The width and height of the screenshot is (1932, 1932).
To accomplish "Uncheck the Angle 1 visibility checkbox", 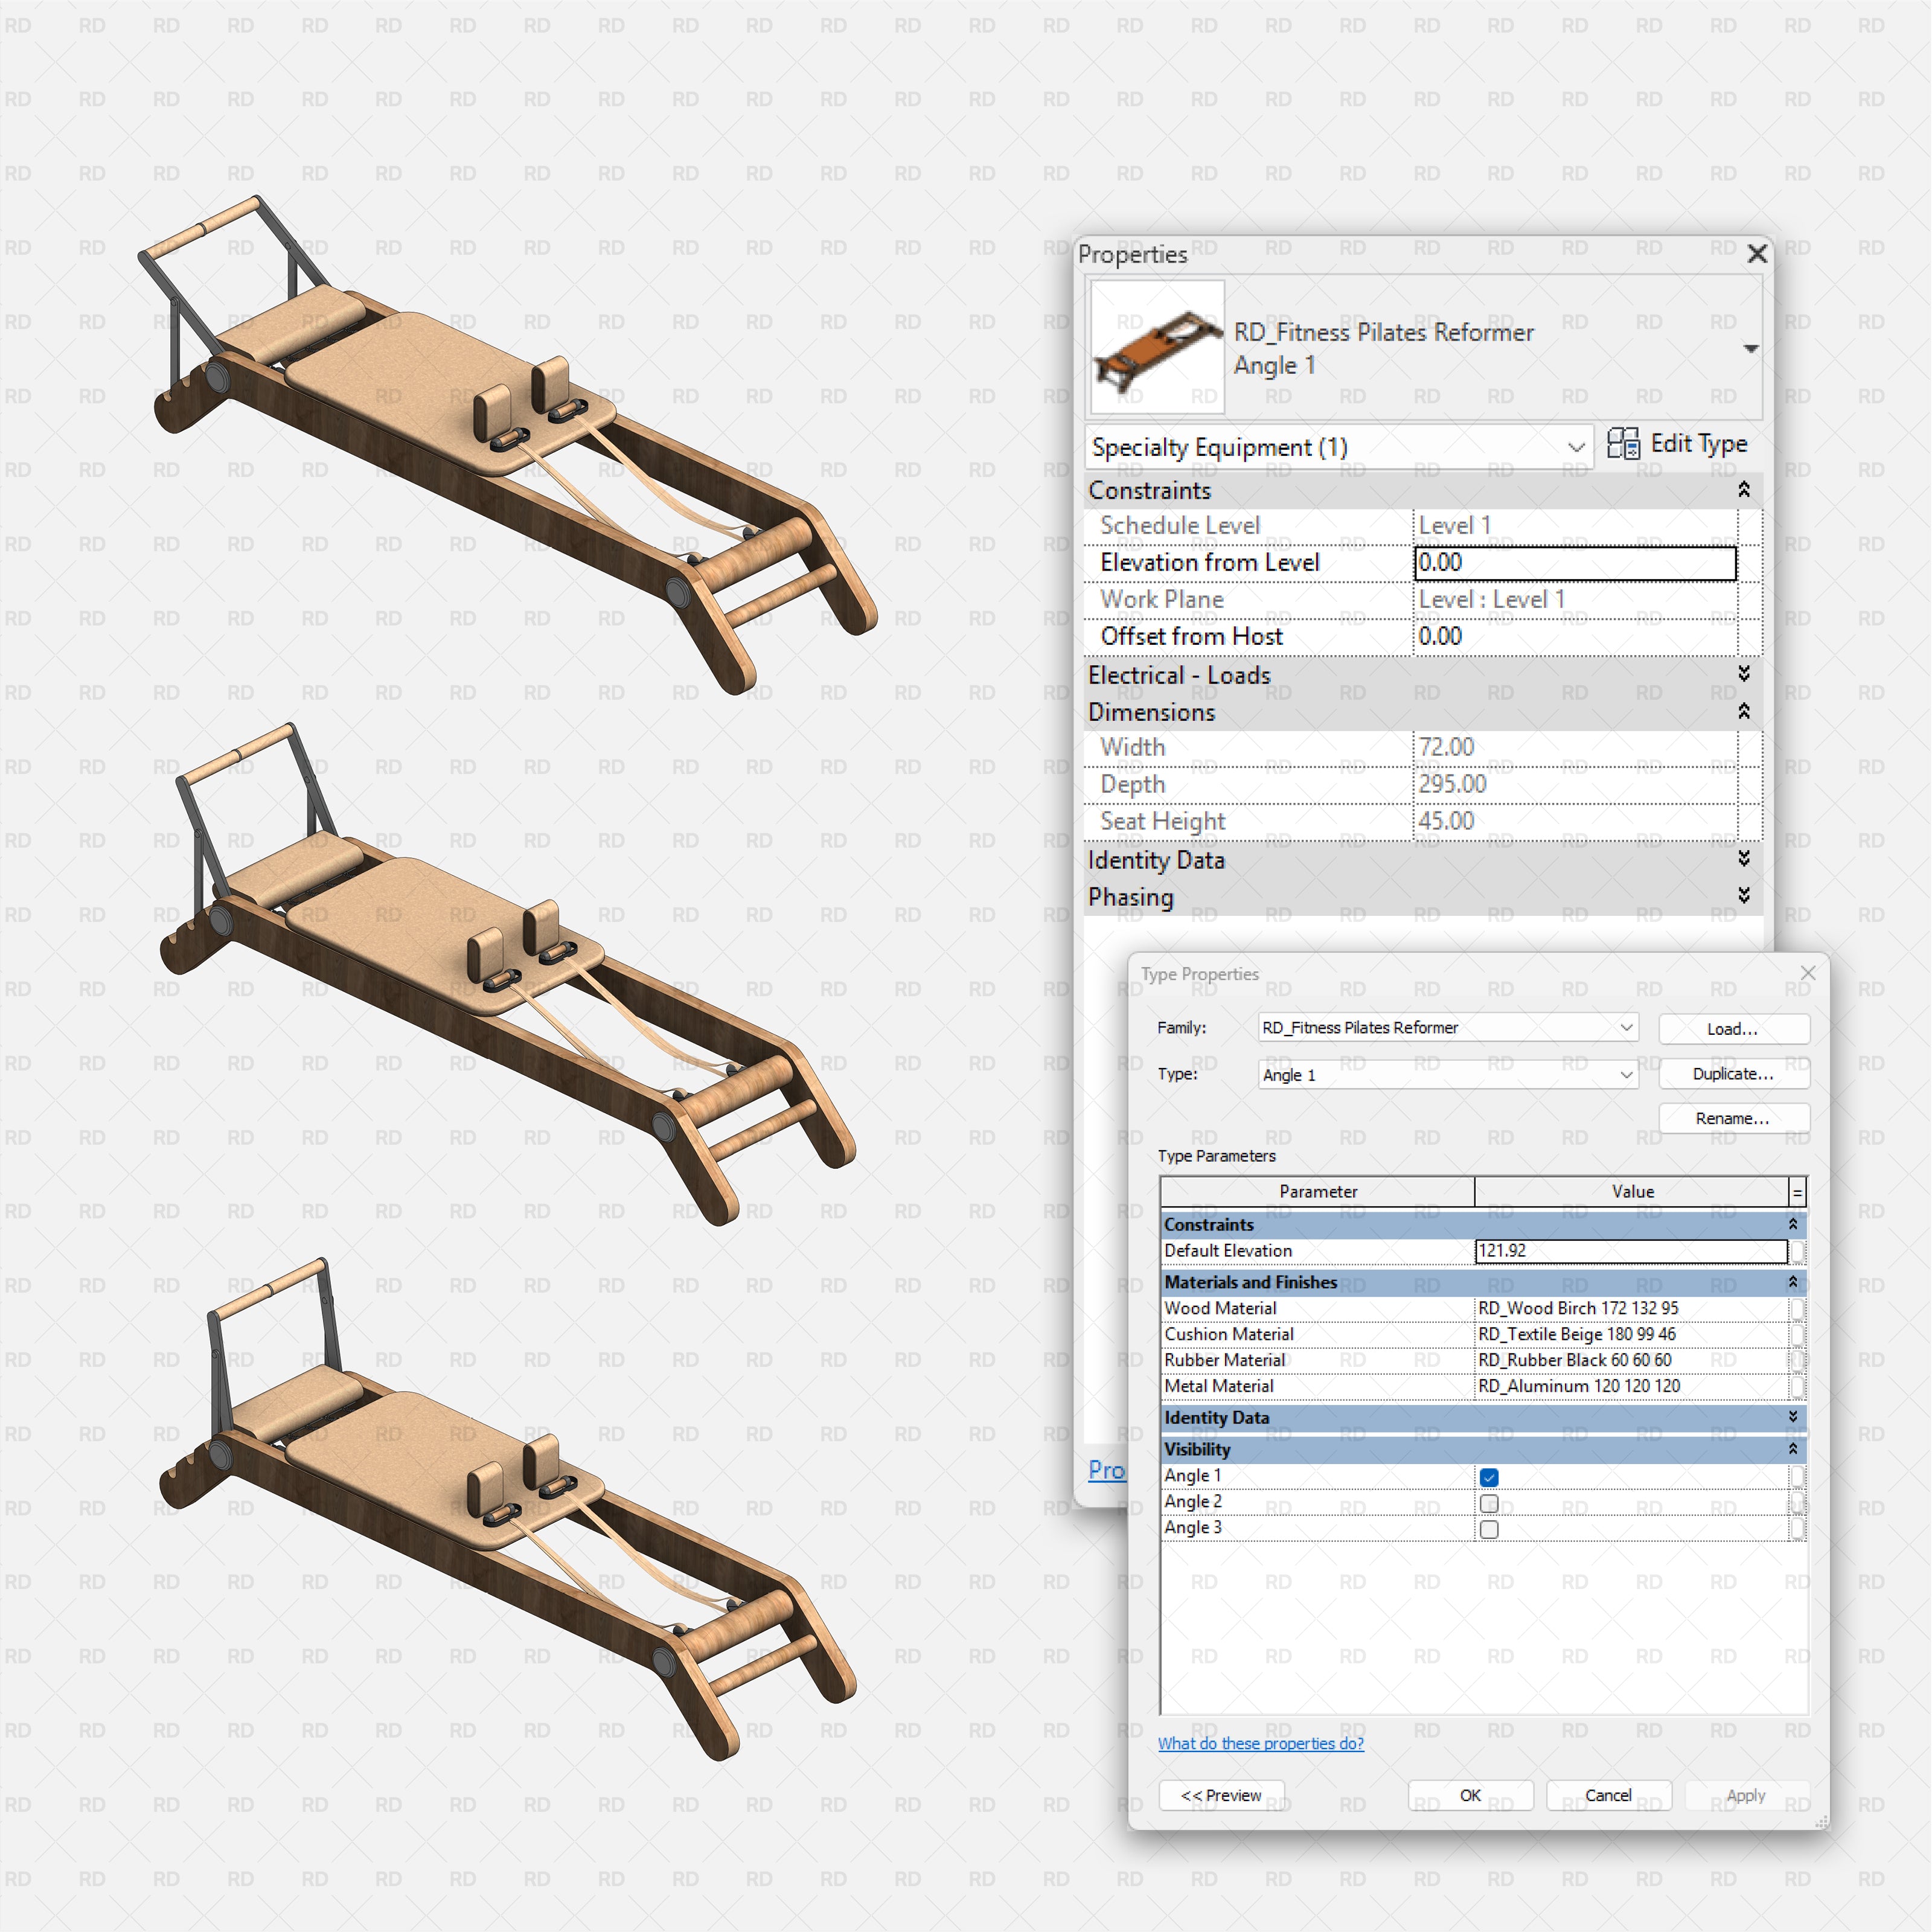I will pos(1489,1477).
